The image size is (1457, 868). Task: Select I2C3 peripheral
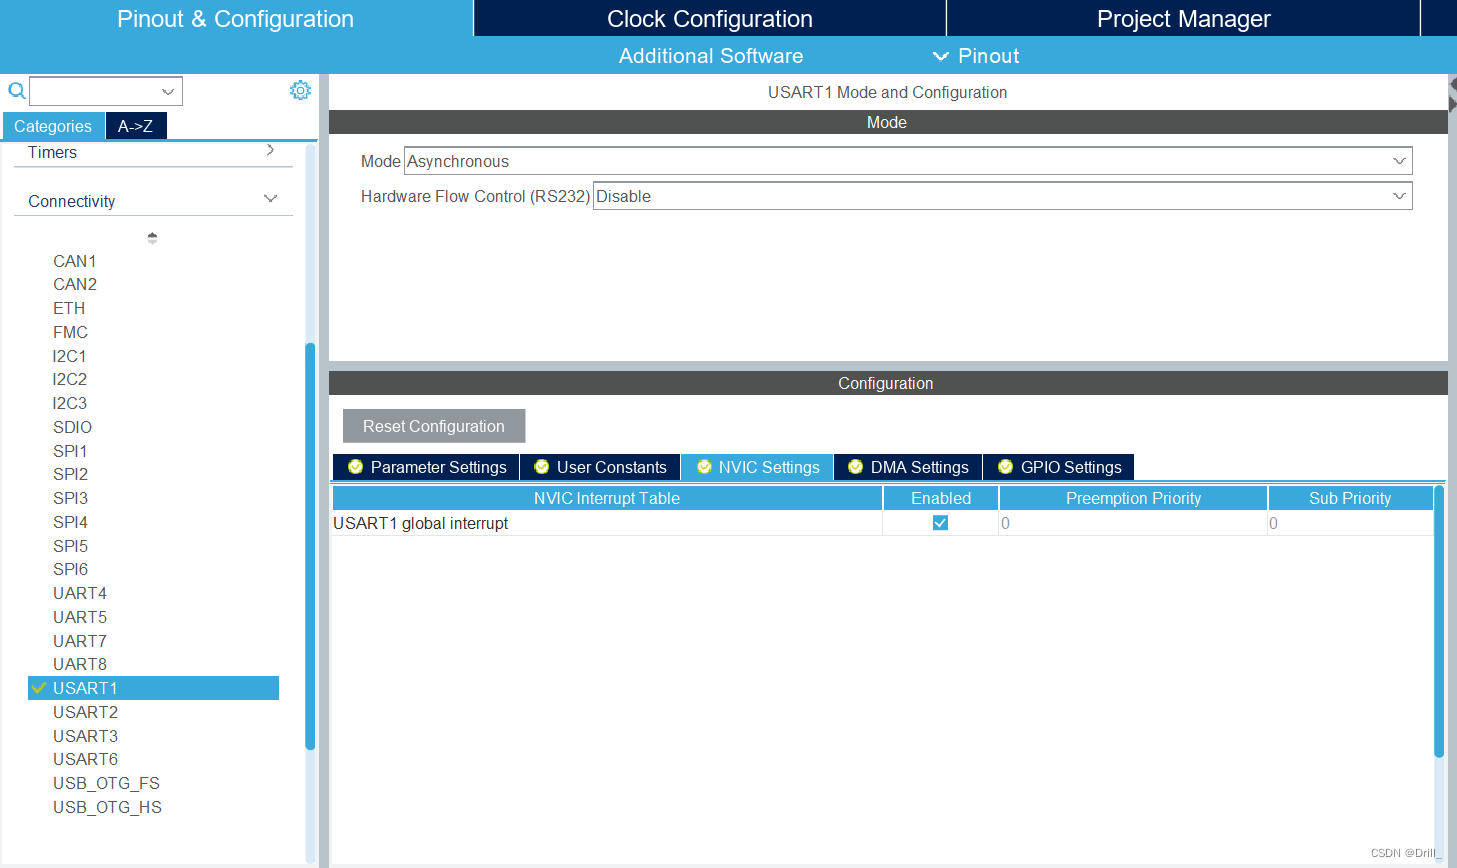(x=70, y=403)
